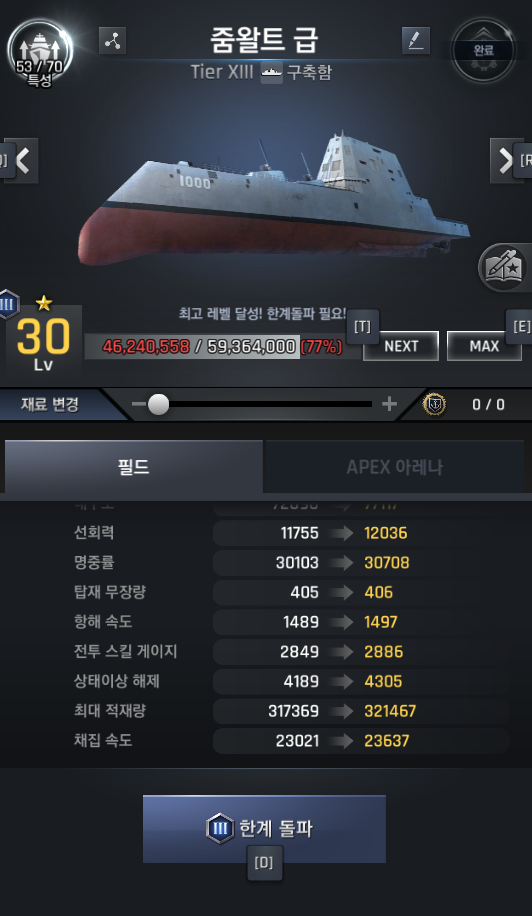The height and width of the screenshot is (916, 532).
Task: Click the gold anchor coin icon
Action: 434,404
